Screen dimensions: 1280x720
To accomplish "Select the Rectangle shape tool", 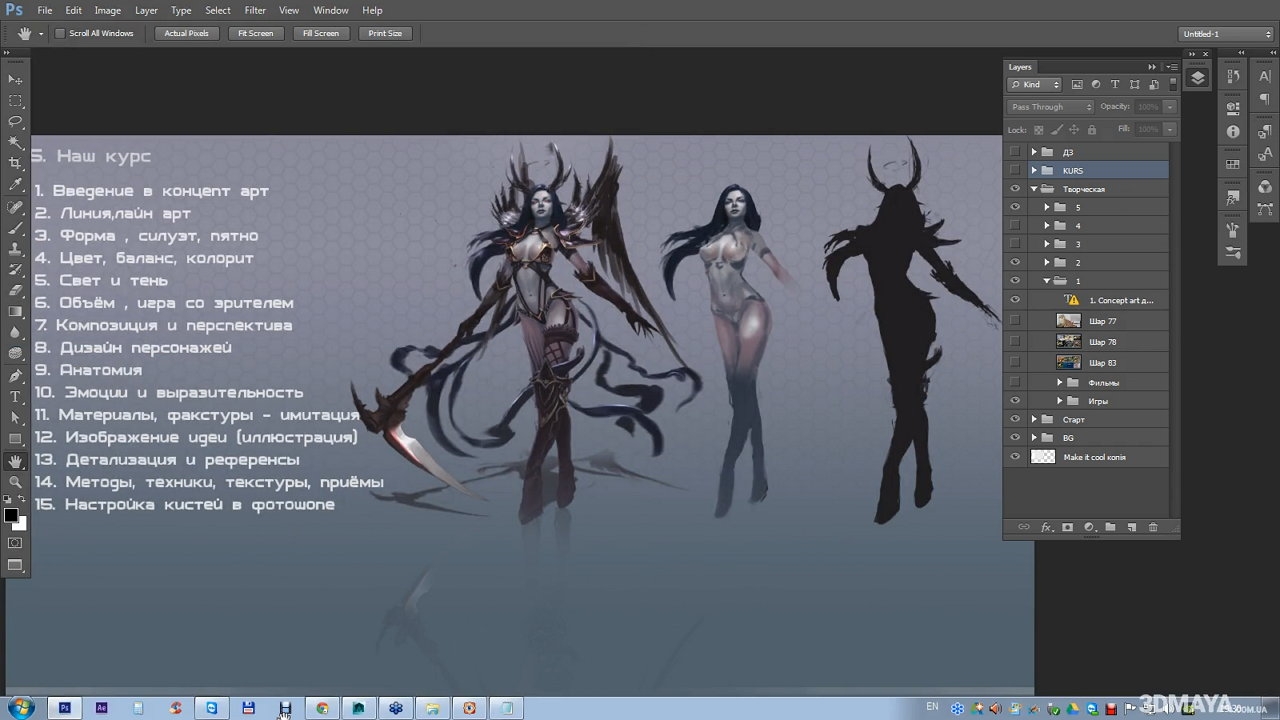I will [x=15, y=439].
